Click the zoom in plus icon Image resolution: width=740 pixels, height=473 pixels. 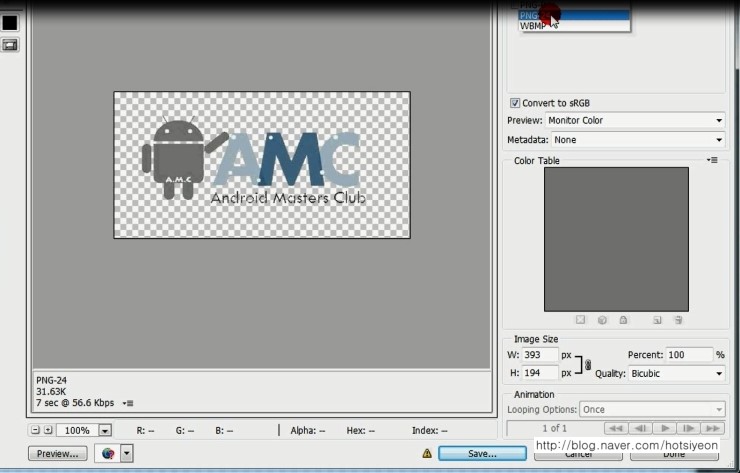pos(48,430)
